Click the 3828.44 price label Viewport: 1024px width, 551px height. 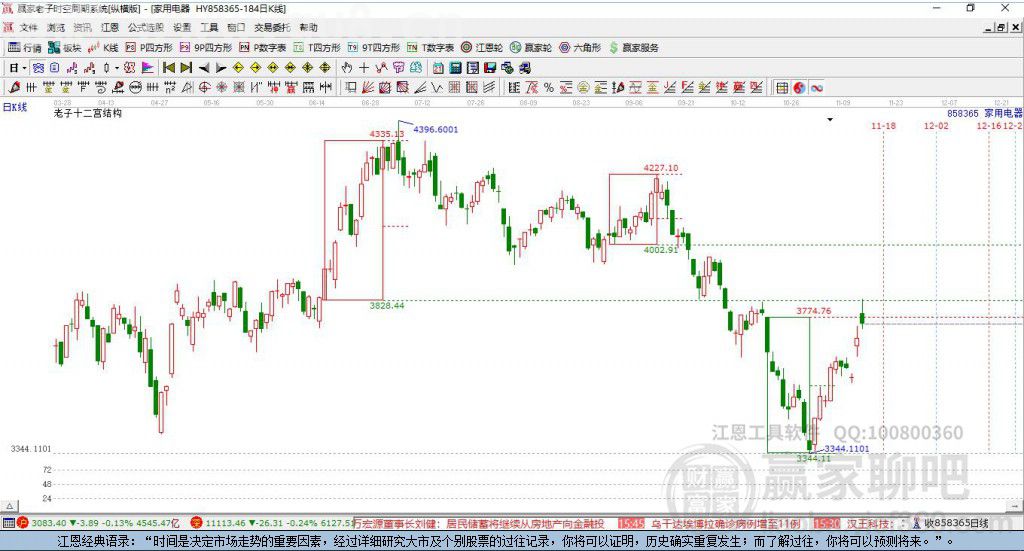[x=387, y=305]
